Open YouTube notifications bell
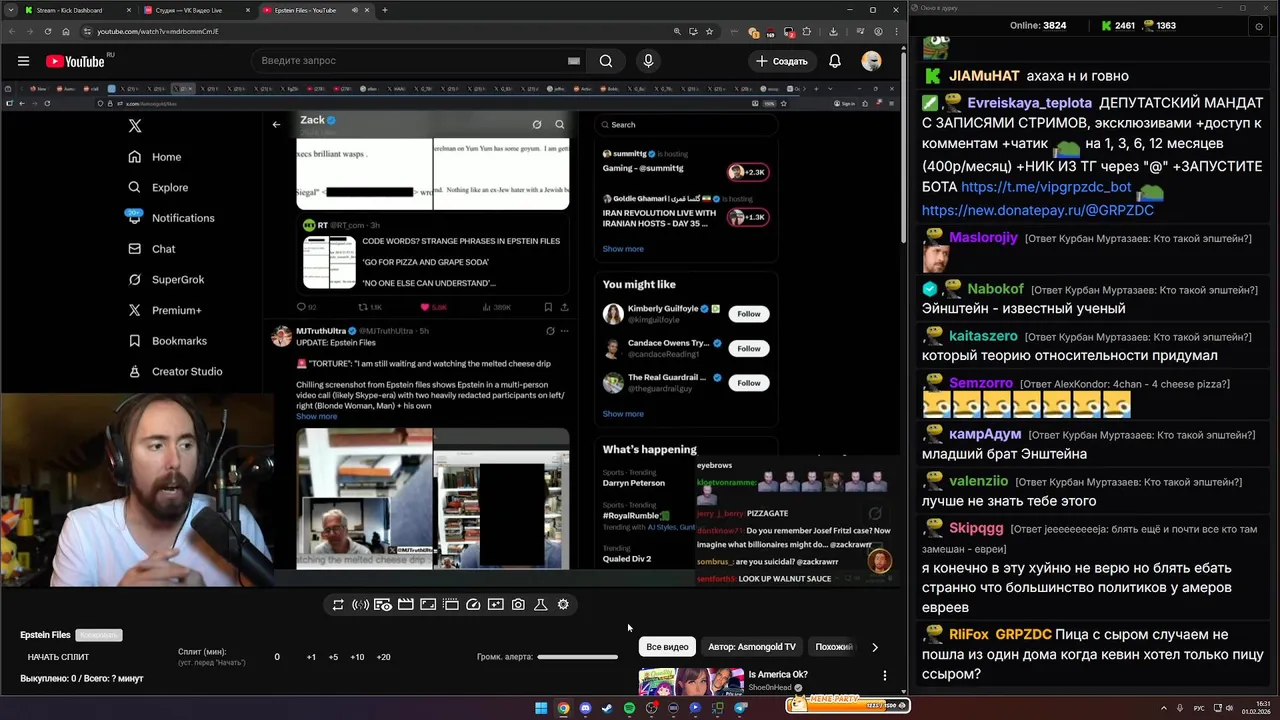The image size is (1280, 720). (x=834, y=61)
